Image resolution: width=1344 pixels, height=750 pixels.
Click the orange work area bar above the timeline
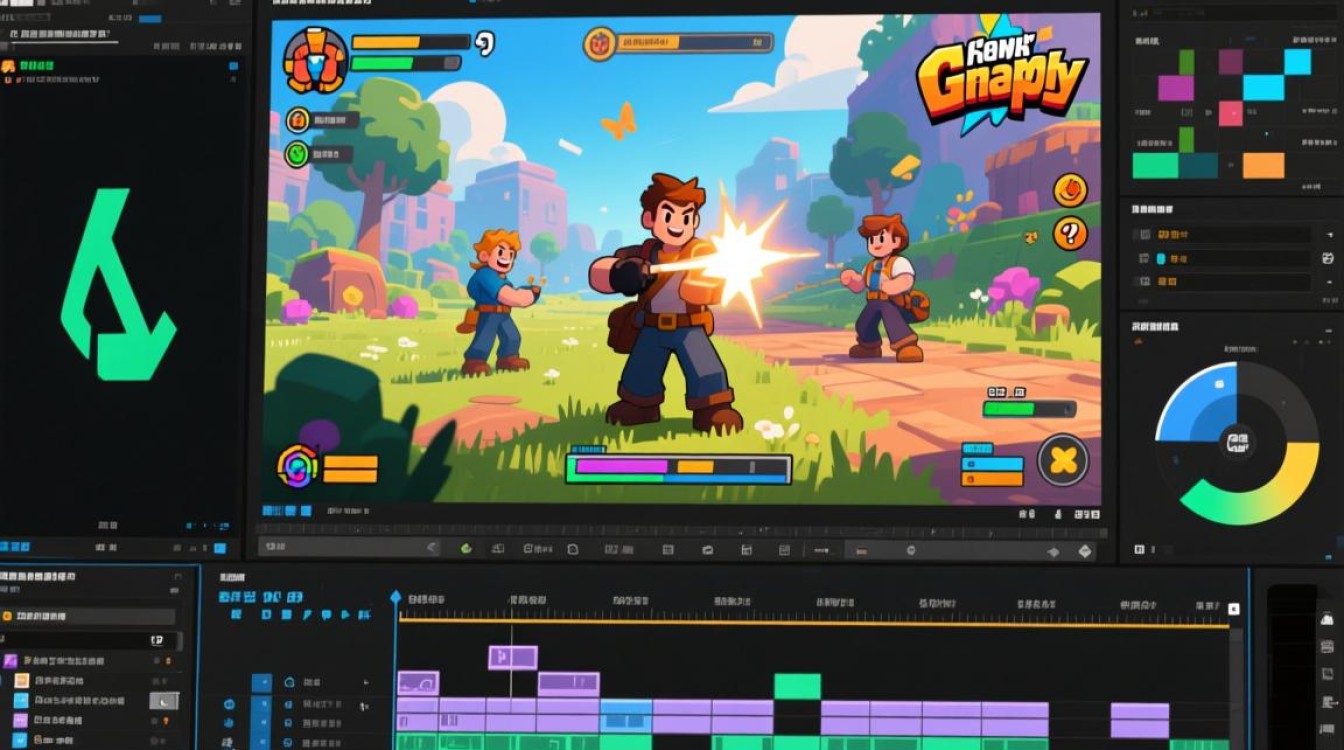coord(813,625)
